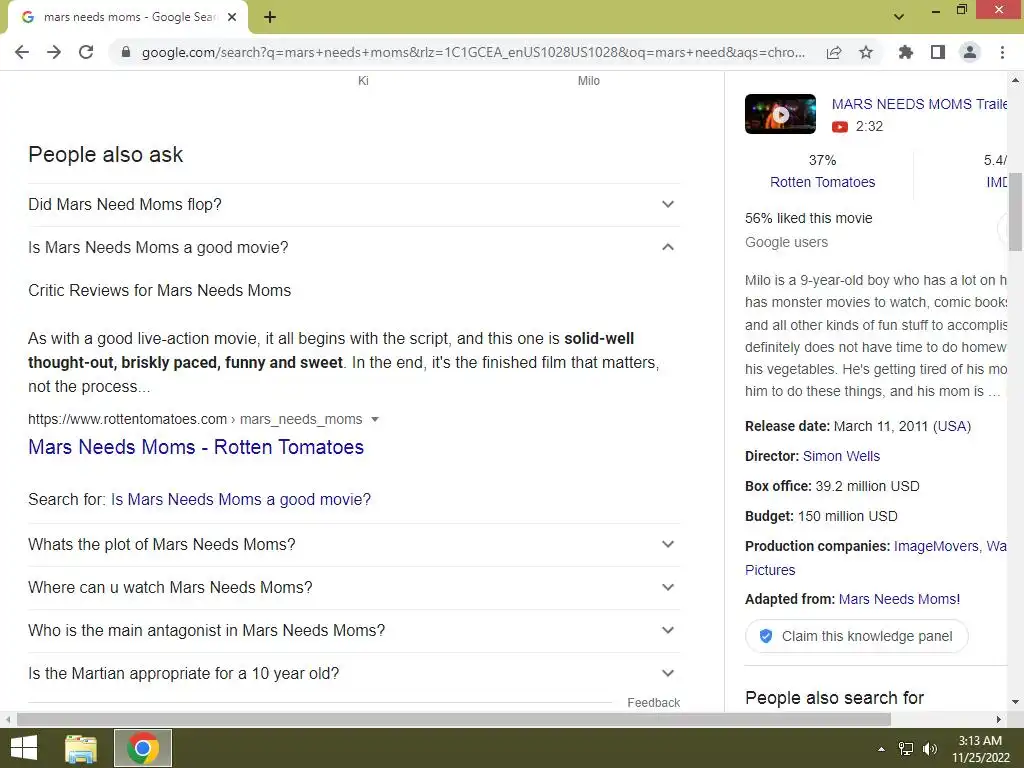Open 'Mars Needs Moms!' adapted-from link
This screenshot has width=1024, height=768.
click(899, 599)
